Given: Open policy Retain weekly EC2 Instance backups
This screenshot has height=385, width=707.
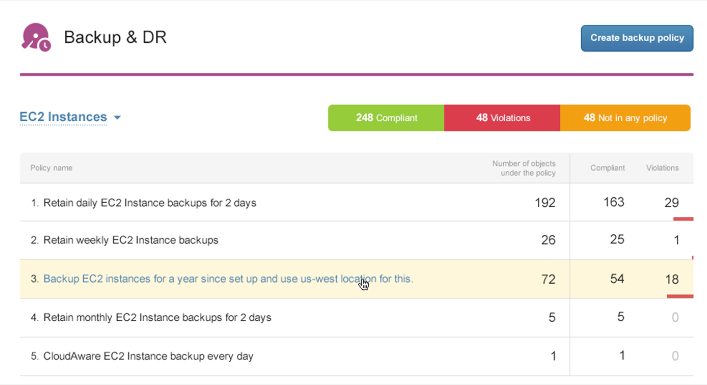Looking at the screenshot, I should pos(131,240).
